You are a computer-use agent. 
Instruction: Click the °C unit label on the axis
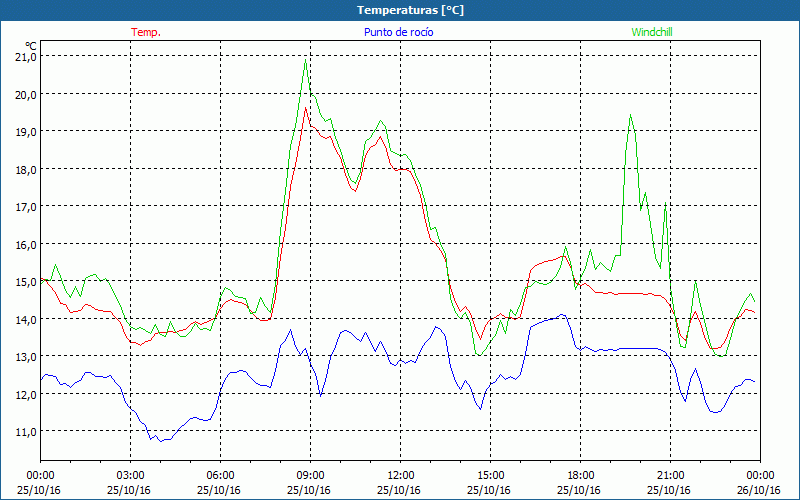click(x=31, y=45)
